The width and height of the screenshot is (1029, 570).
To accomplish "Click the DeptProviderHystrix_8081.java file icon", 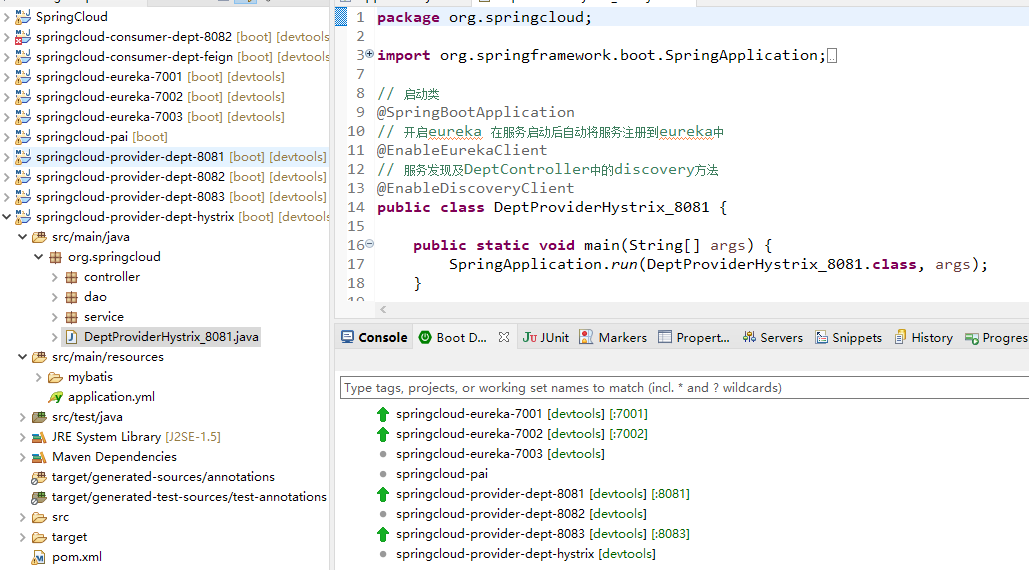I will click(72, 337).
